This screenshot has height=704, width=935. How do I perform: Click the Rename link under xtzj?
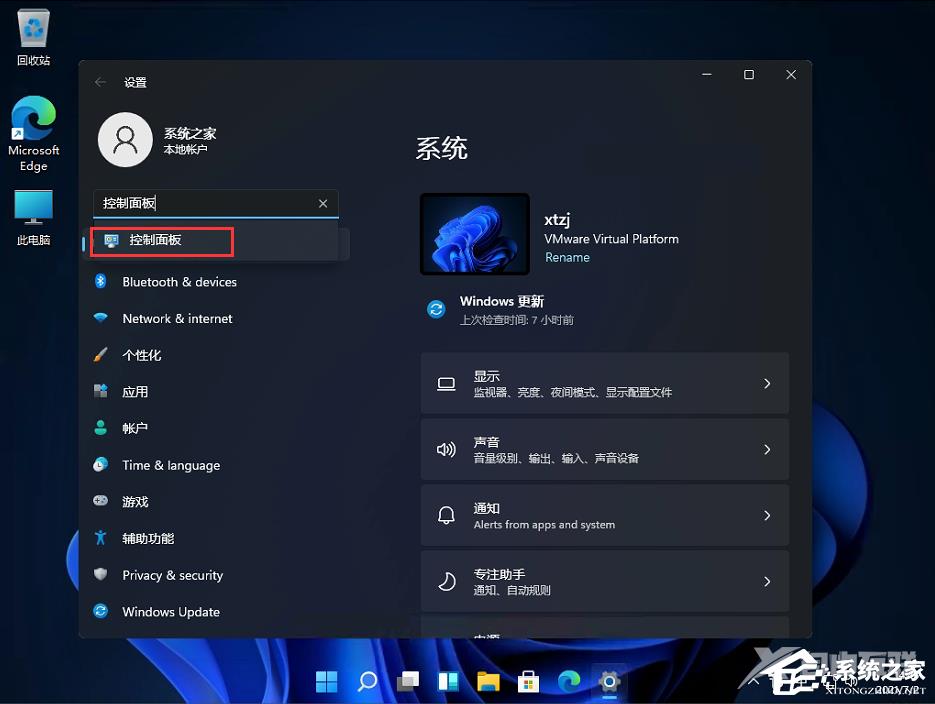[567, 257]
